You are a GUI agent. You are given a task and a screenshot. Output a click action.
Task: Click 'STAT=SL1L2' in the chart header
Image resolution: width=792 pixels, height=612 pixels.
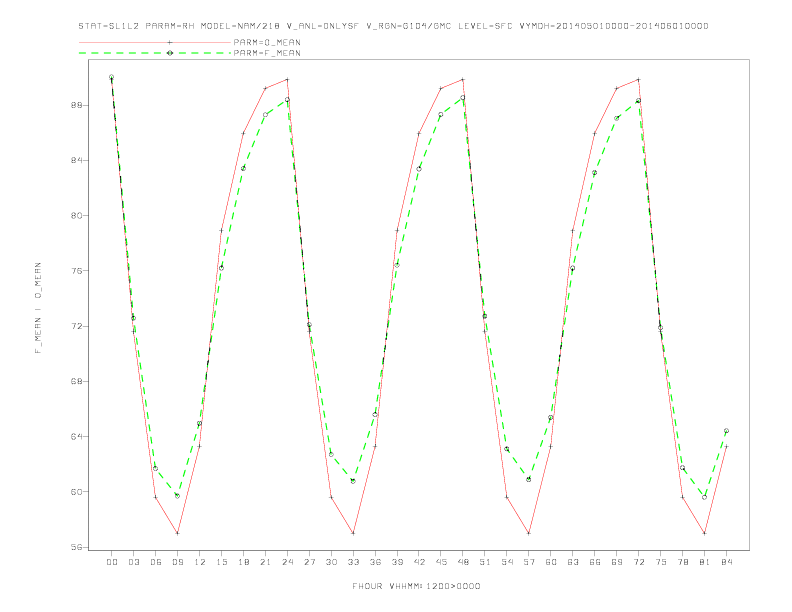coord(109,26)
